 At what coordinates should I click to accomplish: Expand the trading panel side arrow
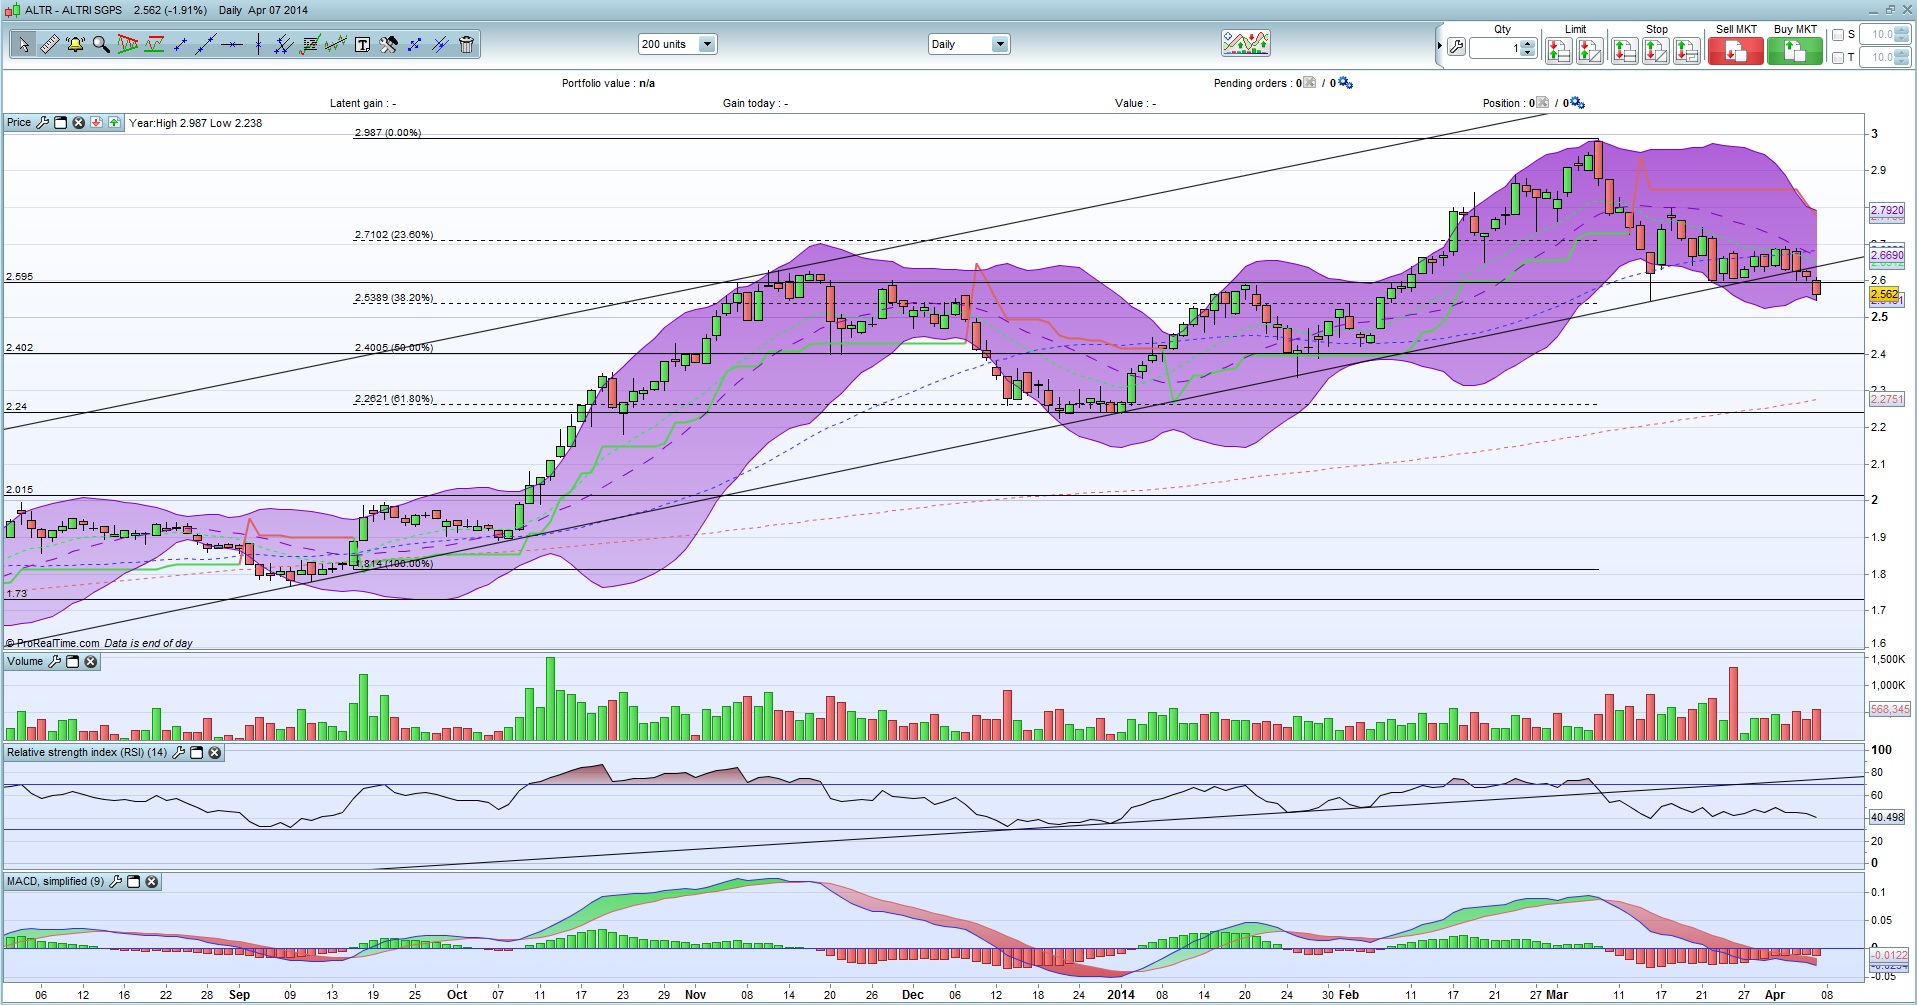(1440, 46)
